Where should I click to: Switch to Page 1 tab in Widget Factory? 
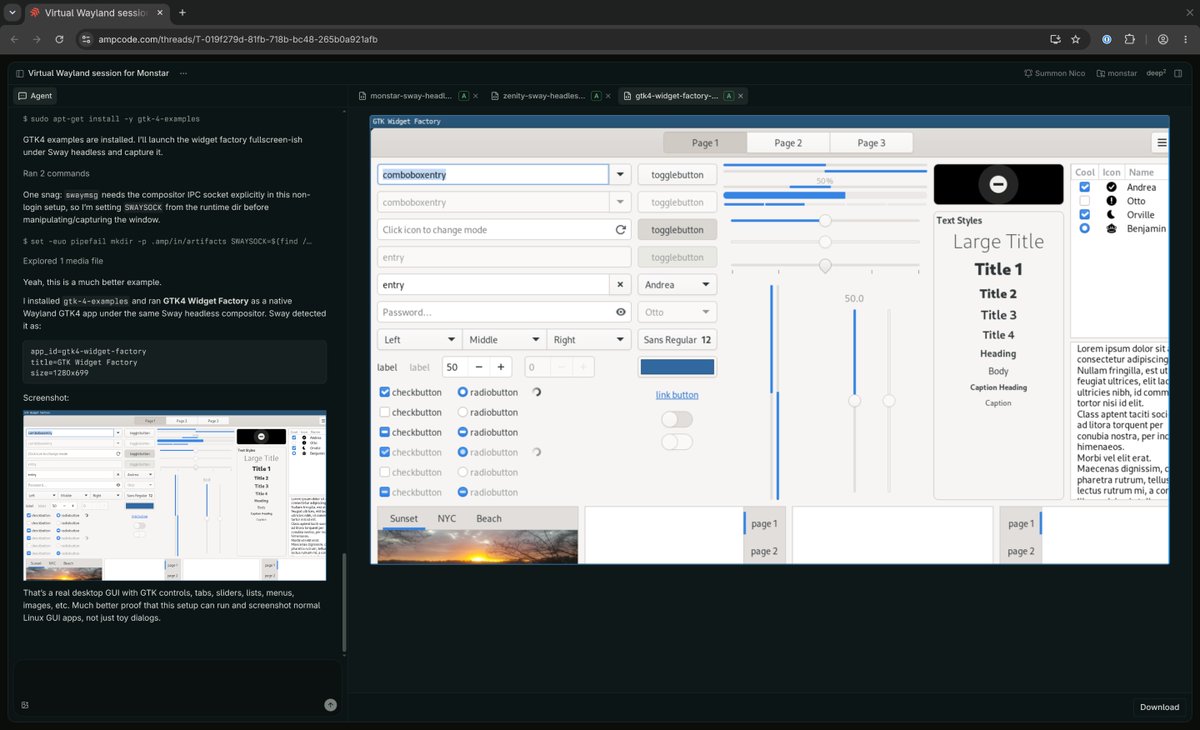(x=704, y=143)
